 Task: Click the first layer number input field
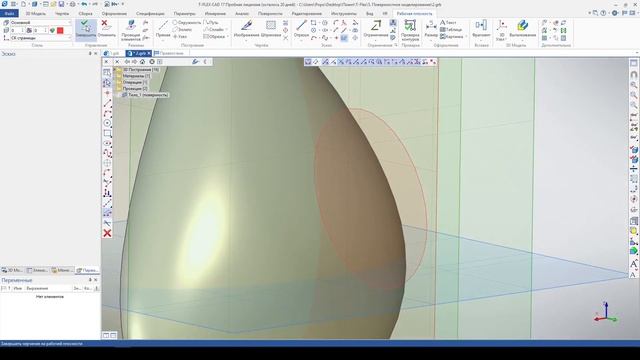coord(17,30)
